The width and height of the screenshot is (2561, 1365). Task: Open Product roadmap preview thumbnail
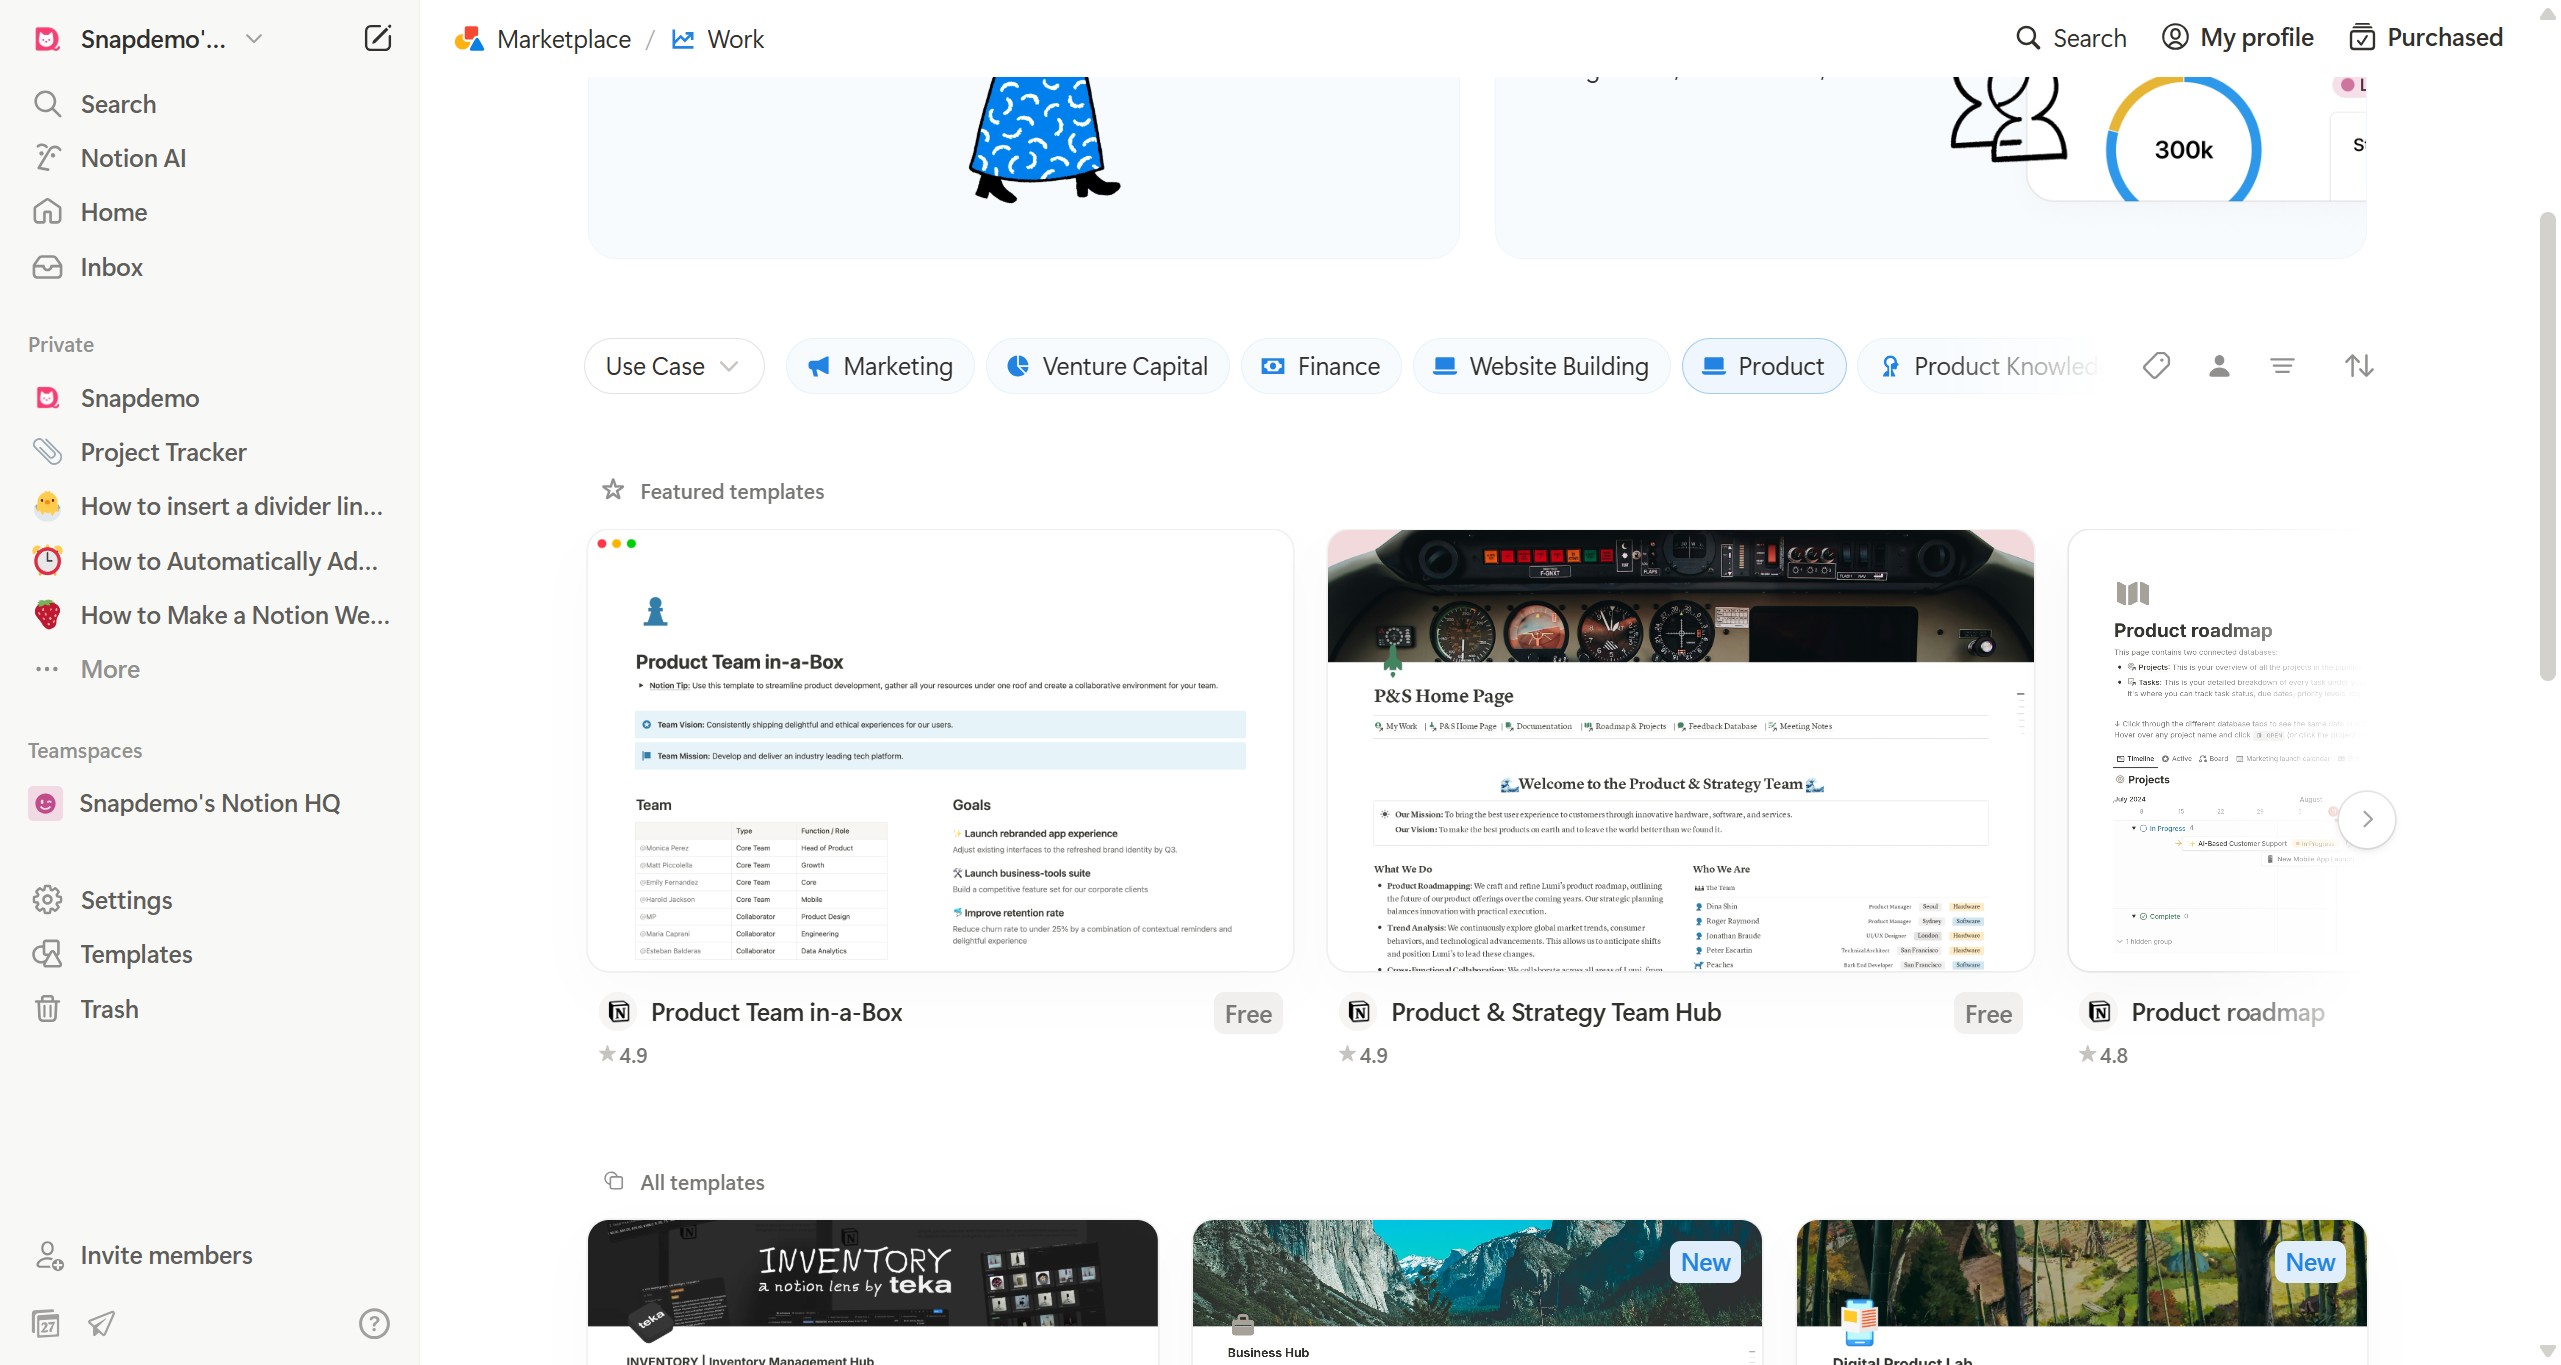coord(2217,750)
